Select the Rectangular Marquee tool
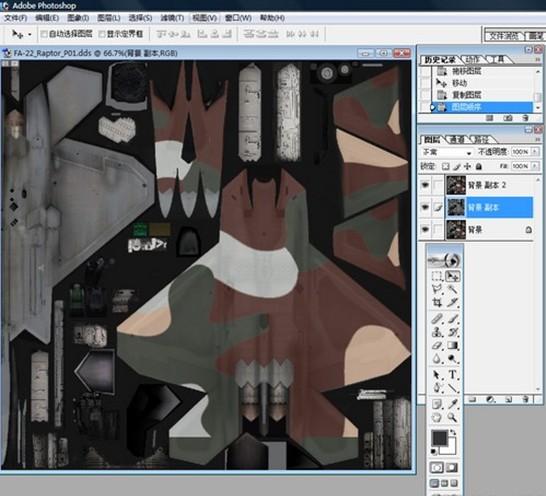The width and height of the screenshot is (546, 496). click(437, 277)
